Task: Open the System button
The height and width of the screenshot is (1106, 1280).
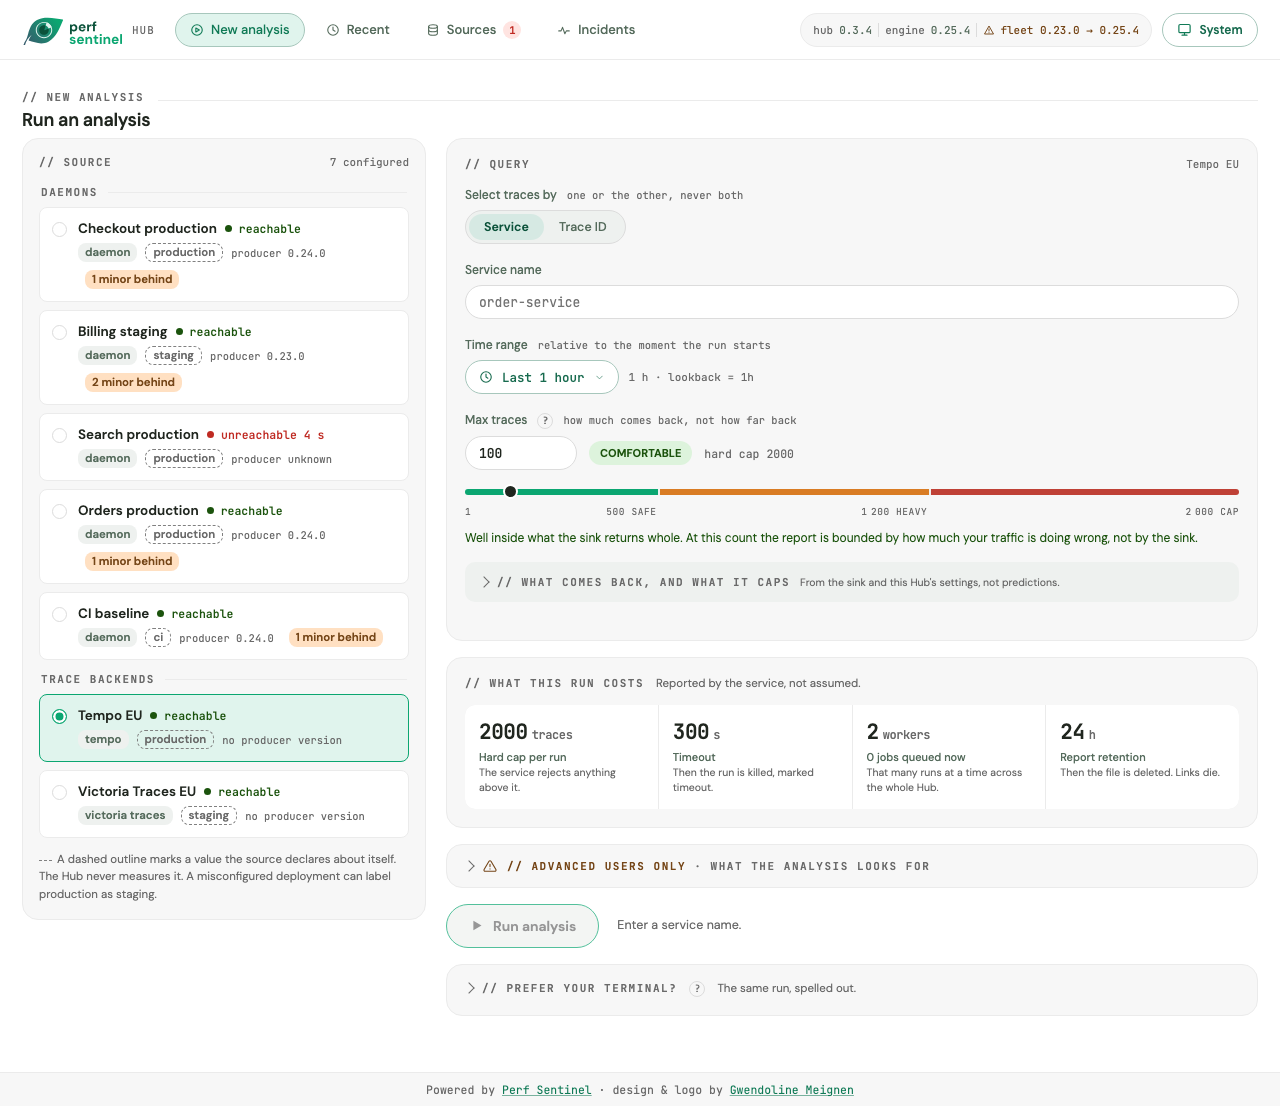Action: click(x=1210, y=30)
